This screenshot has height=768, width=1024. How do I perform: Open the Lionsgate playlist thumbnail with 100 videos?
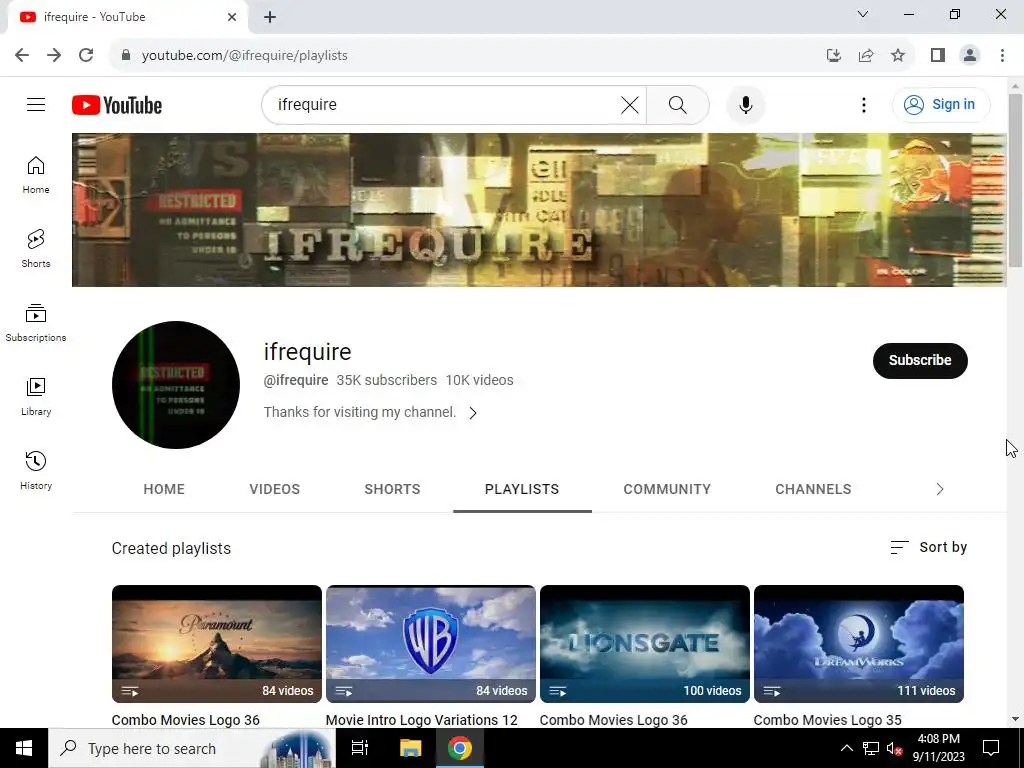pyautogui.click(x=645, y=643)
